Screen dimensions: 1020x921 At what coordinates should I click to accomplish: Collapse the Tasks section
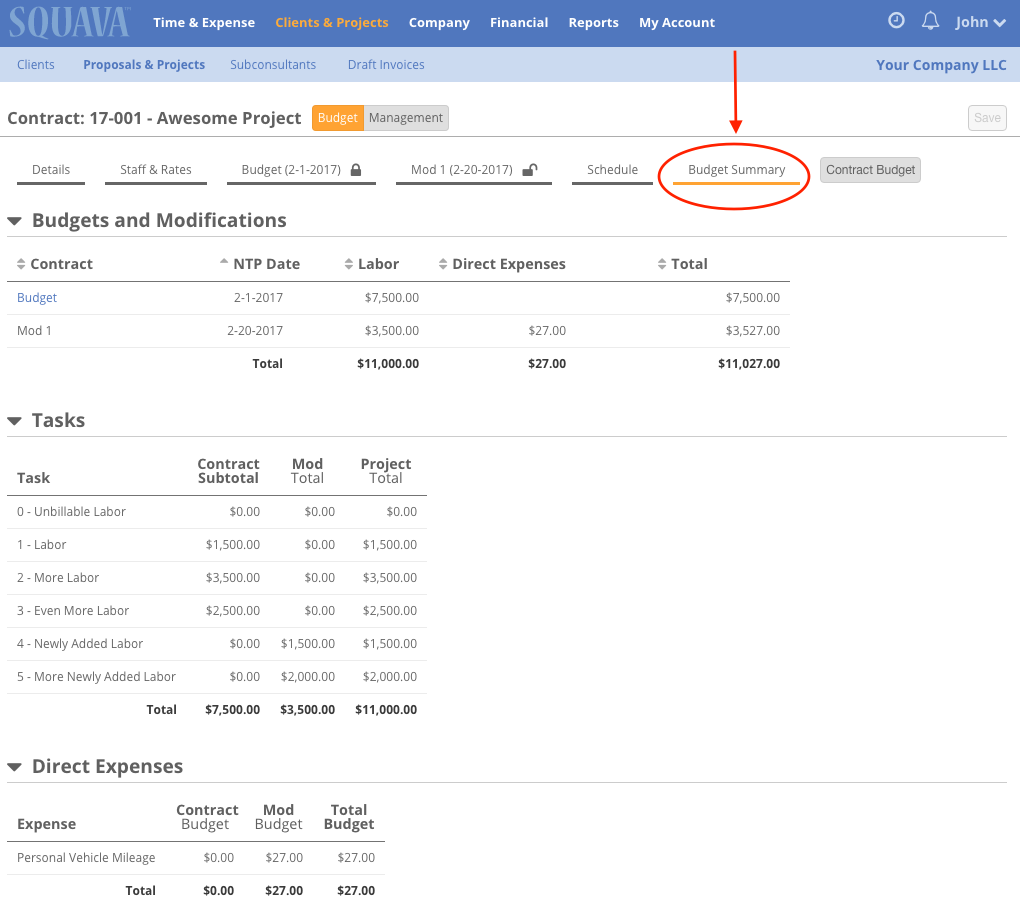pos(14,420)
